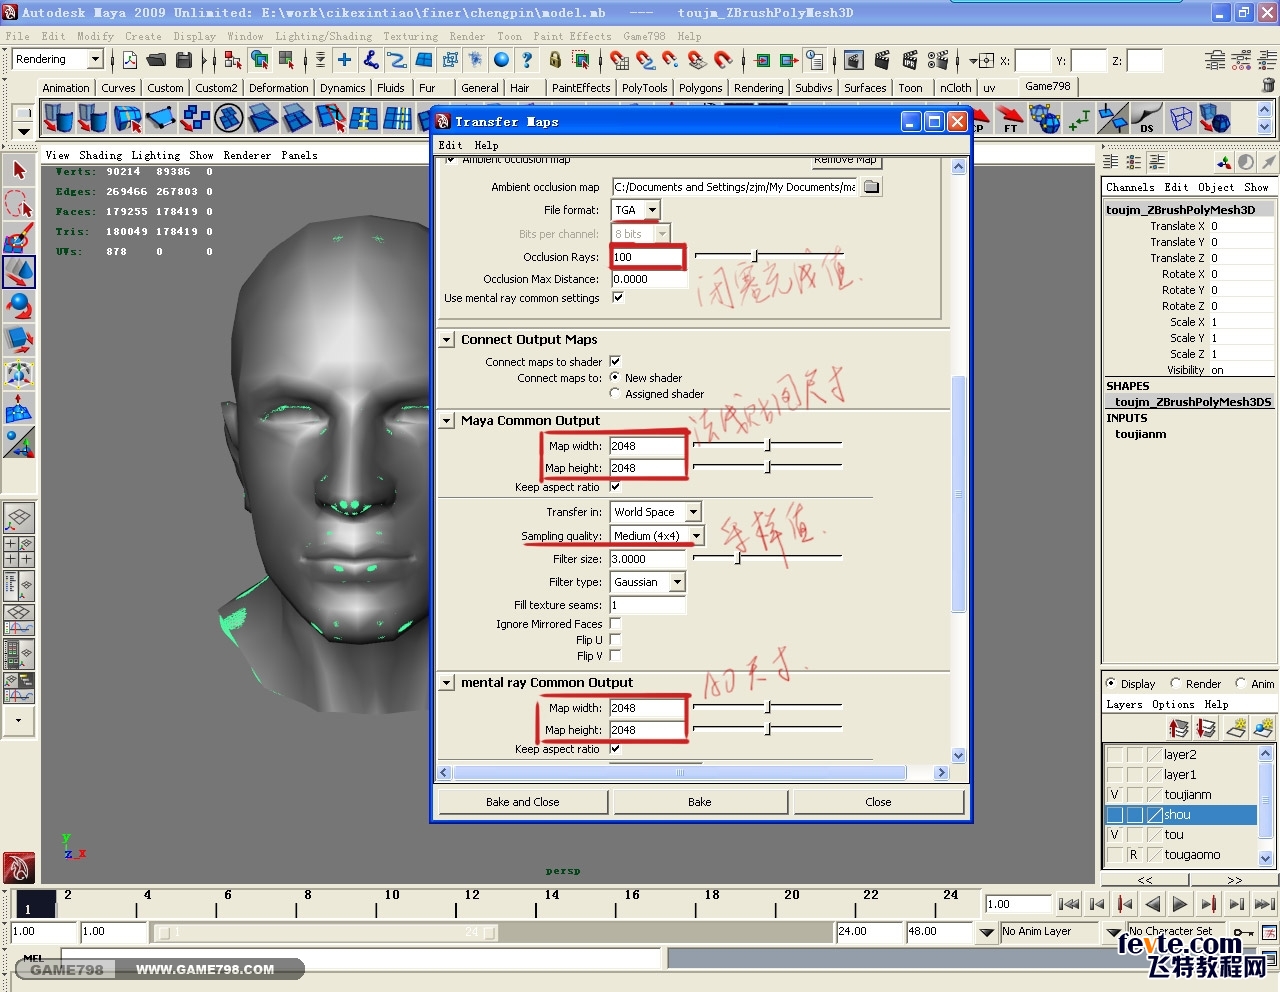Switch to the Polygons shelf tab
This screenshot has height=992, width=1280.
[x=700, y=88]
